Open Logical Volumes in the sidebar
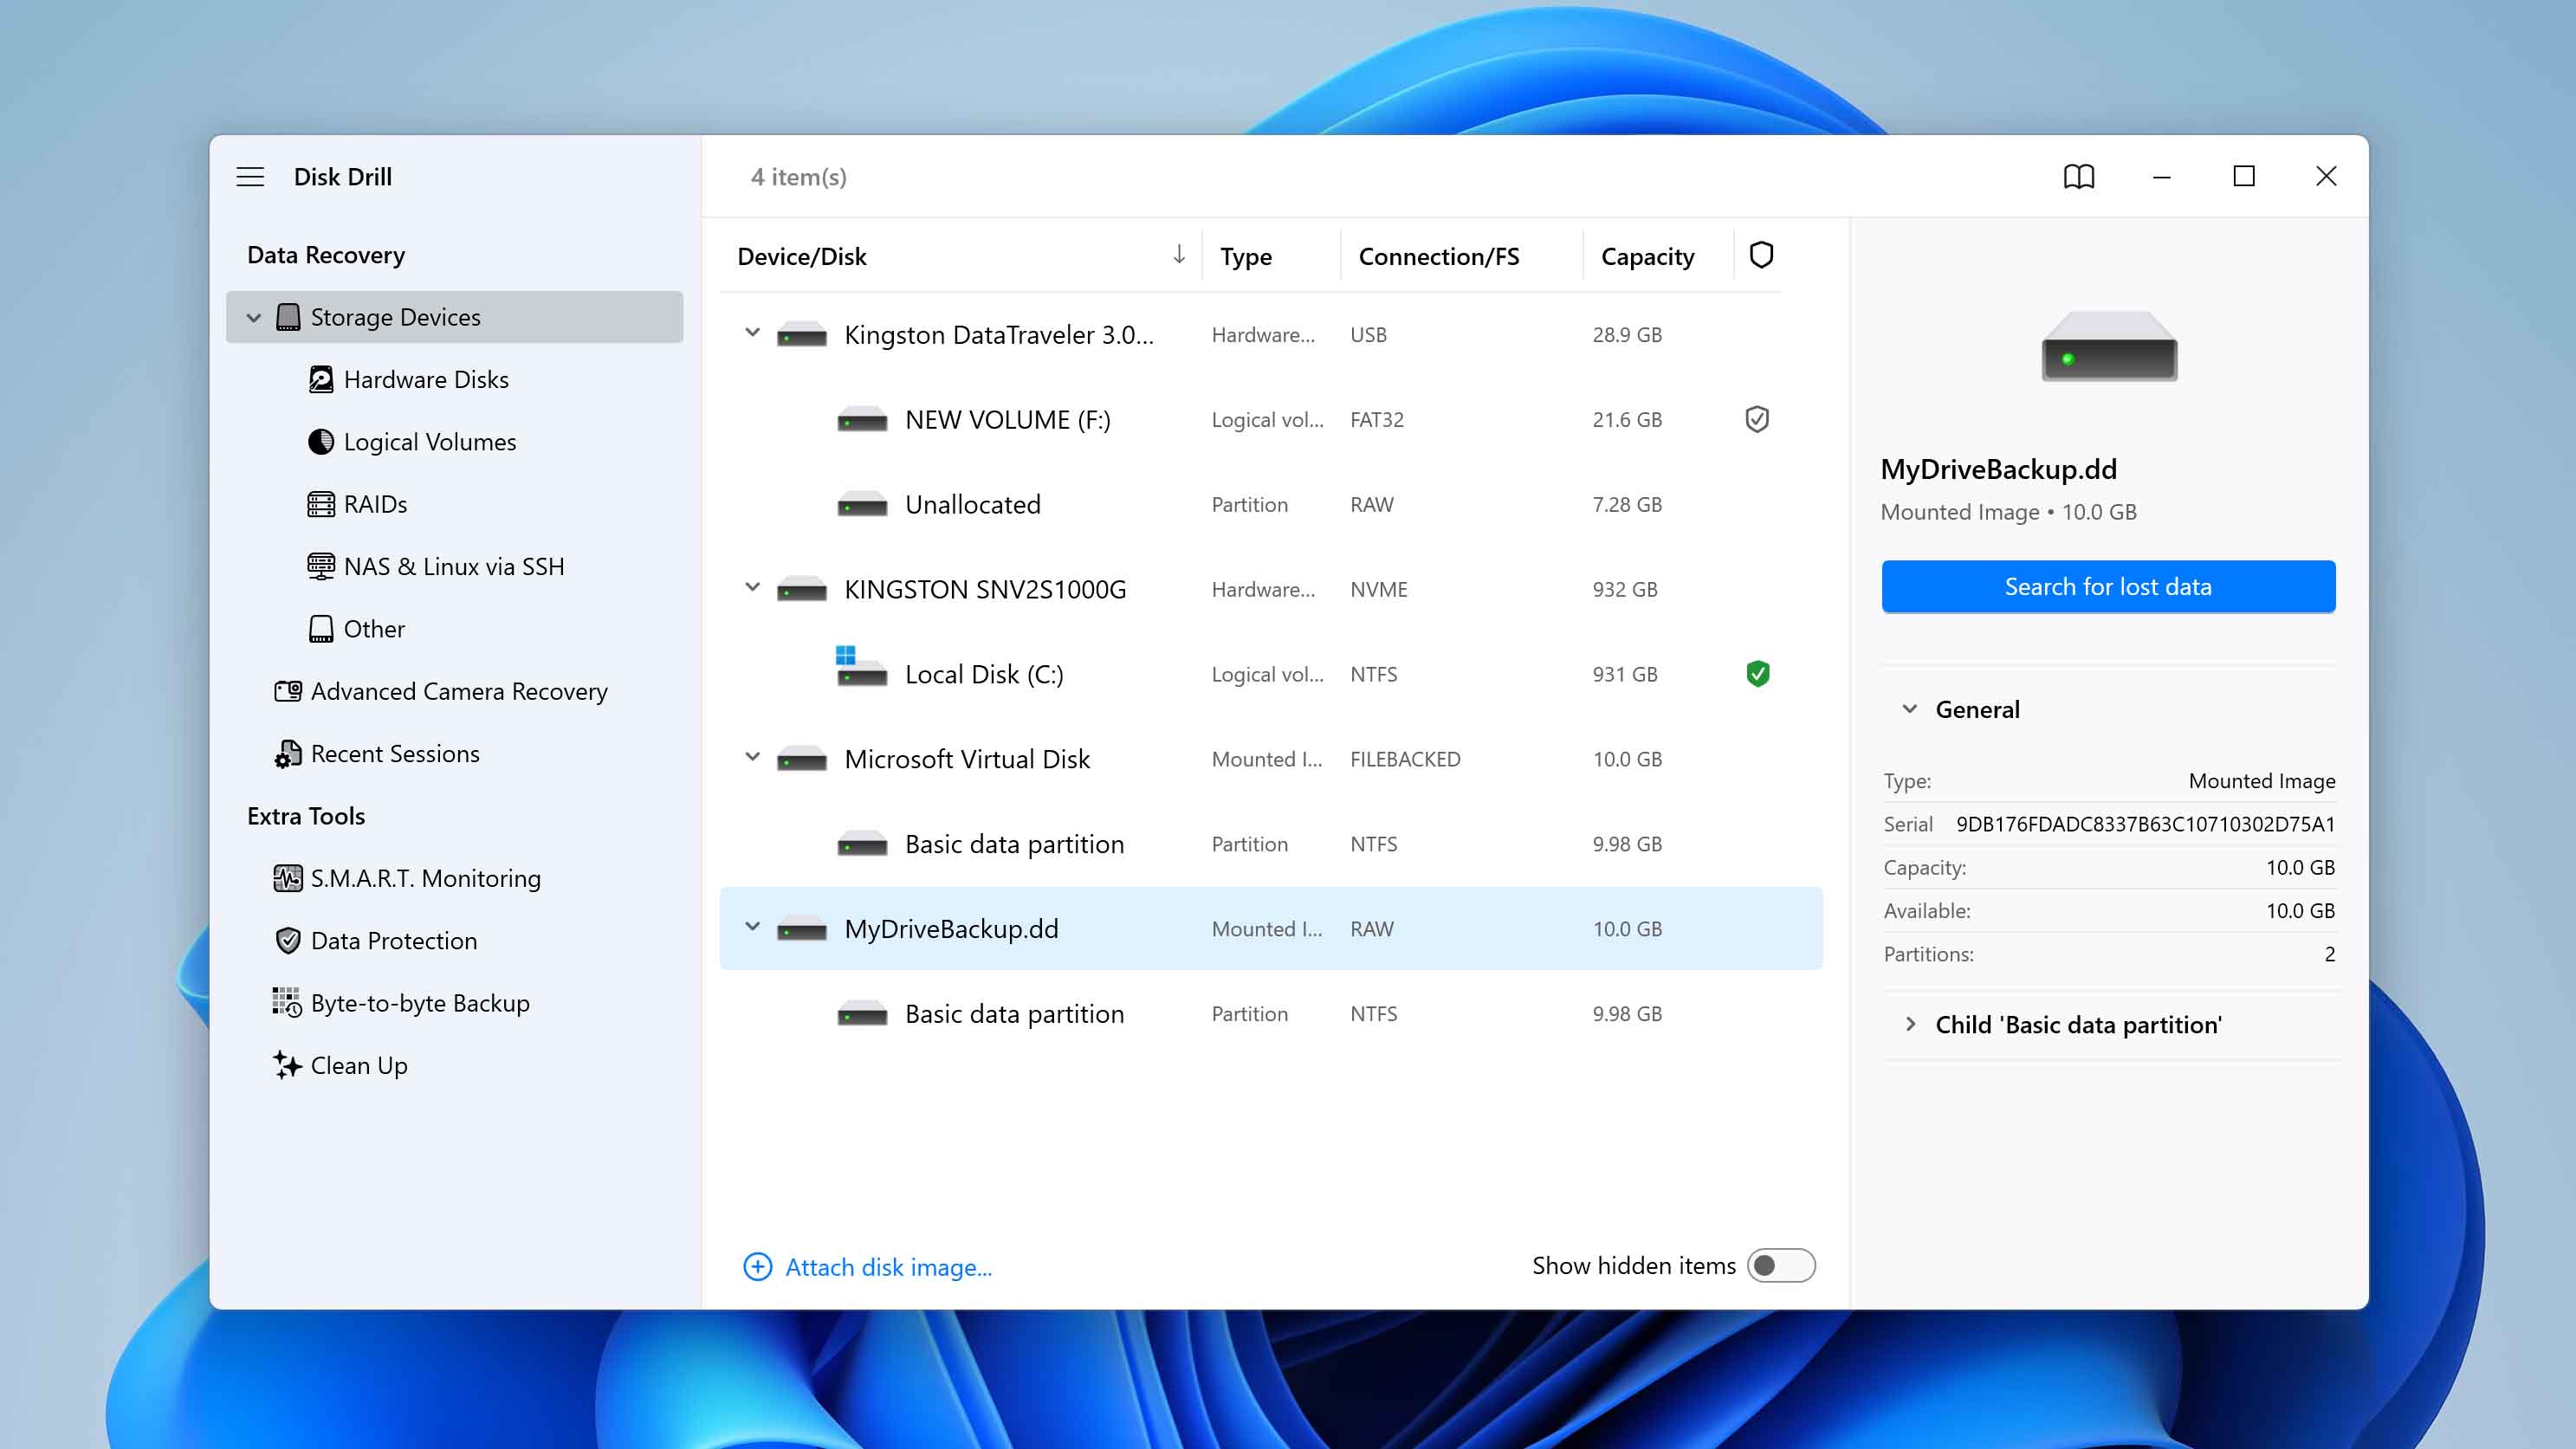This screenshot has width=2576, height=1449. point(429,441)
